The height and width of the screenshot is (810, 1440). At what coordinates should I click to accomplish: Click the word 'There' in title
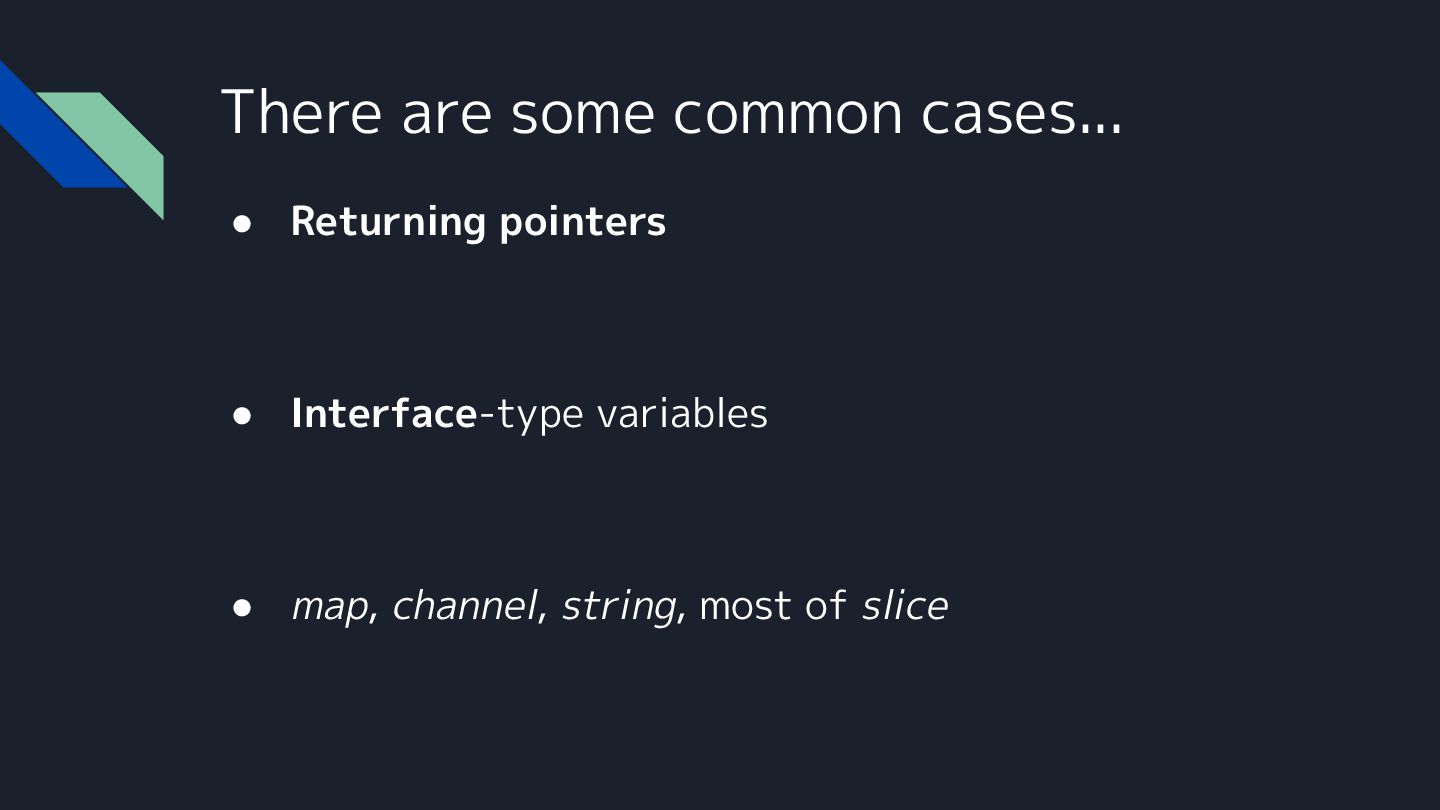pos(301,112)
